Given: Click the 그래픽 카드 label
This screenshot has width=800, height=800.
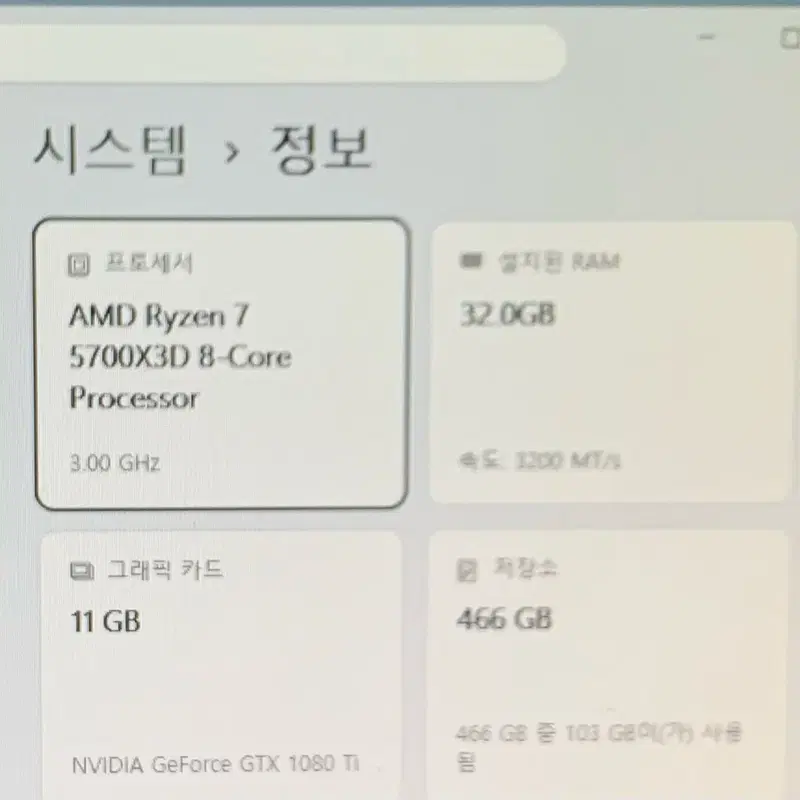Looking at the screenshot, I should coord(165,569).
